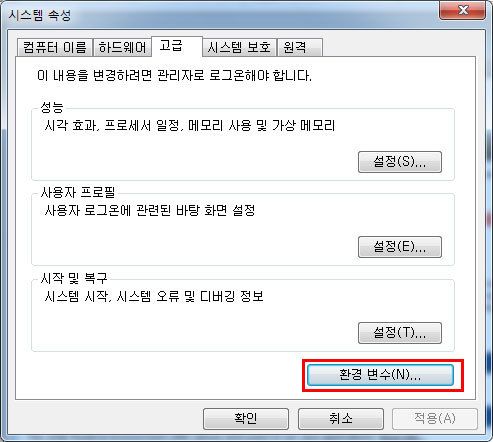The width and height of the screenshot is (493, 442).
Task: Select the 고급 tab
Action: point(177,46)
